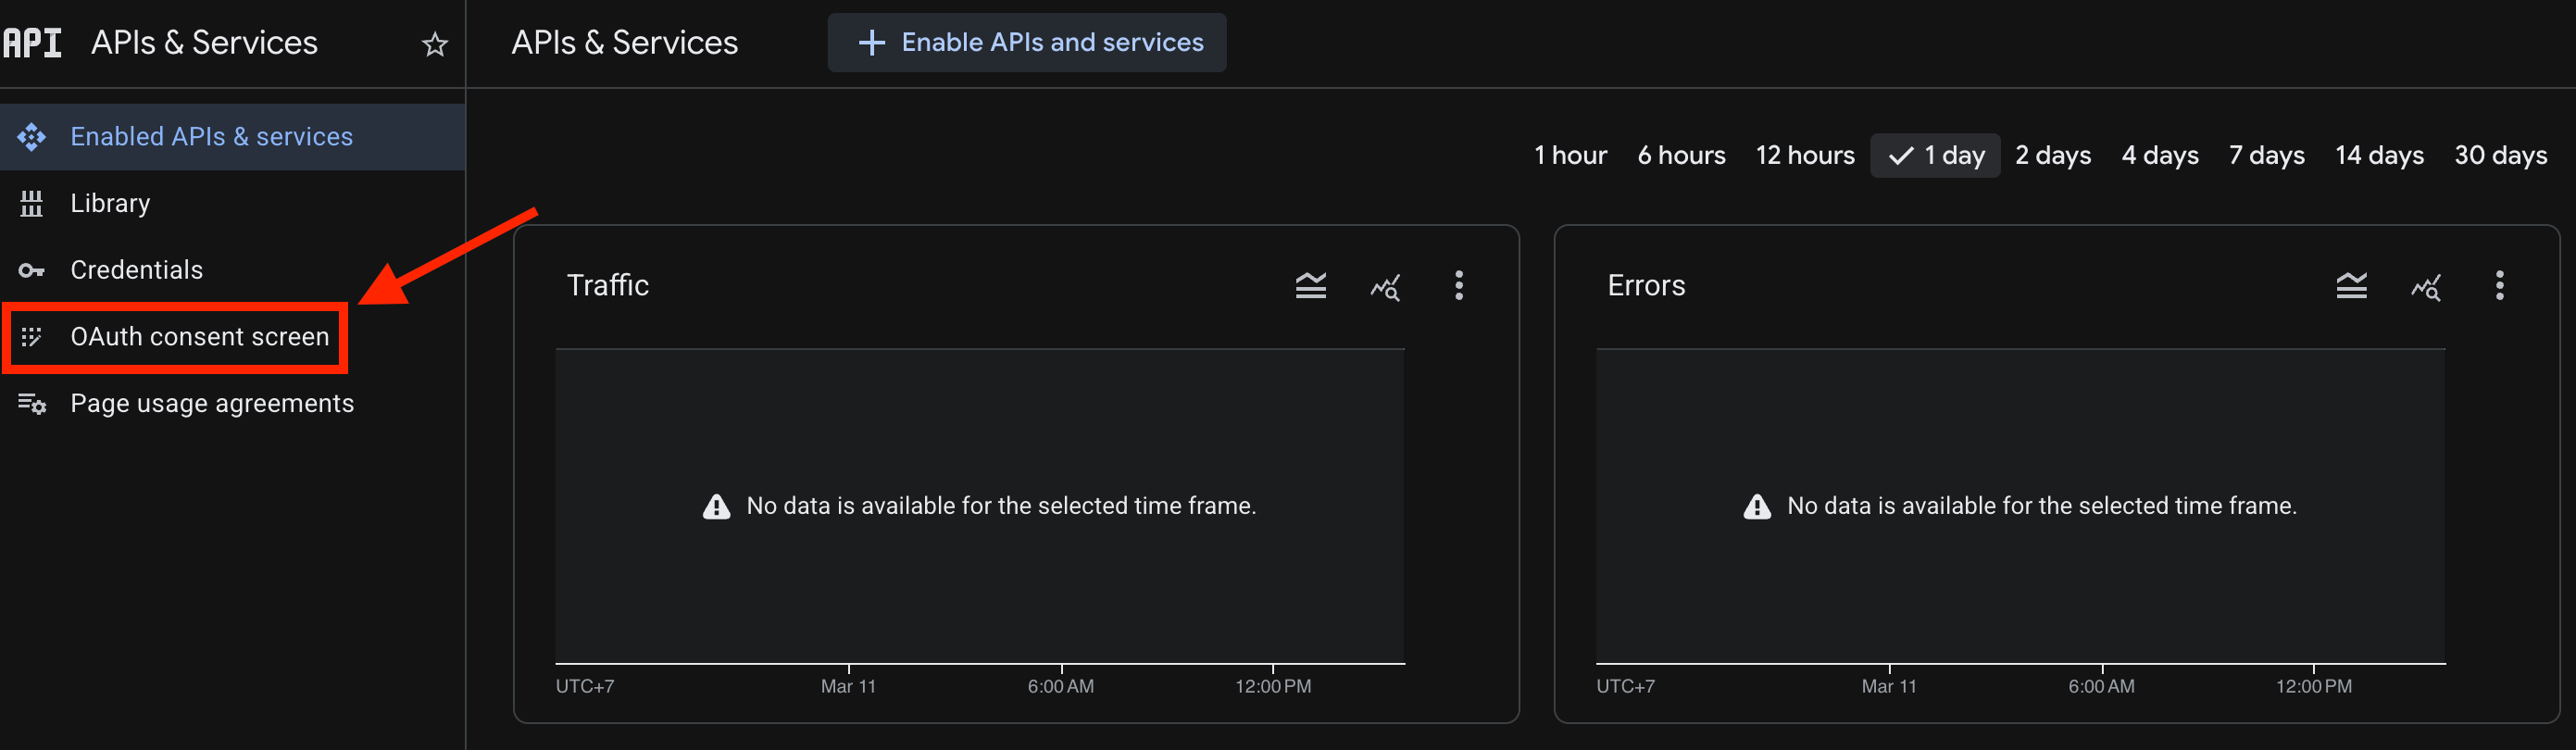This screenshot has width=2576, height=750.
Task: Toggle legend on the Errors chart
Action: (x=2351, y=286)
